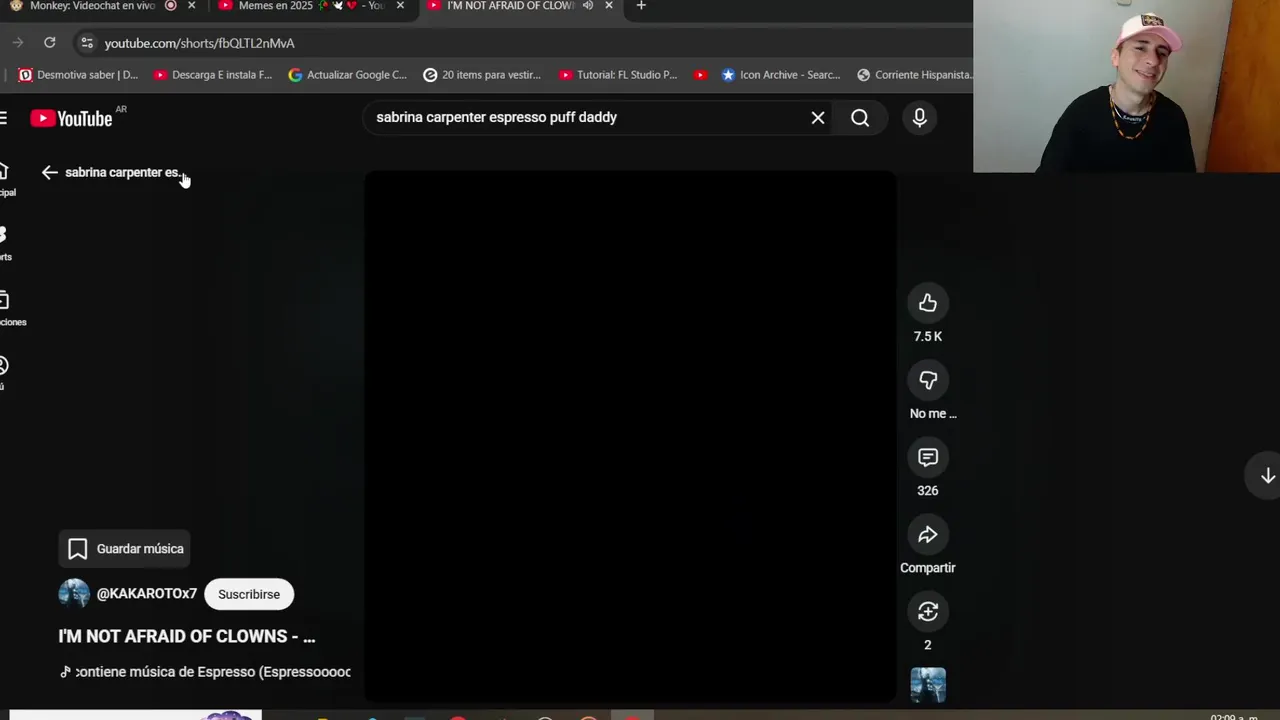Screen dimensions: 1280x720
Task: Open 20 items para vestir bookmark
Action: [x=482, y=75]
